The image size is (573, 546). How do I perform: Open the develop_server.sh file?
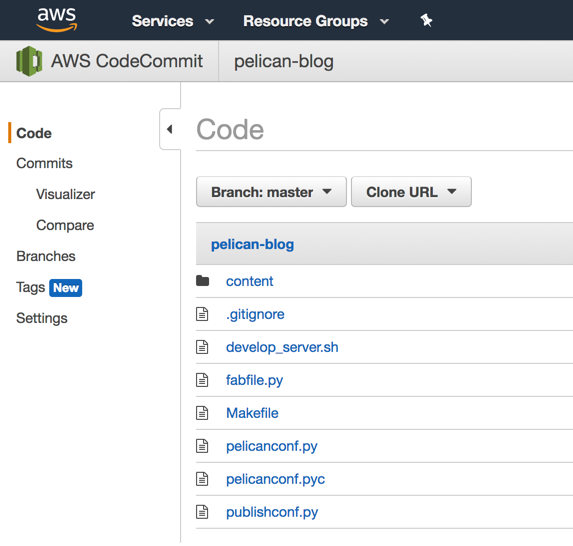pos(282,347)
